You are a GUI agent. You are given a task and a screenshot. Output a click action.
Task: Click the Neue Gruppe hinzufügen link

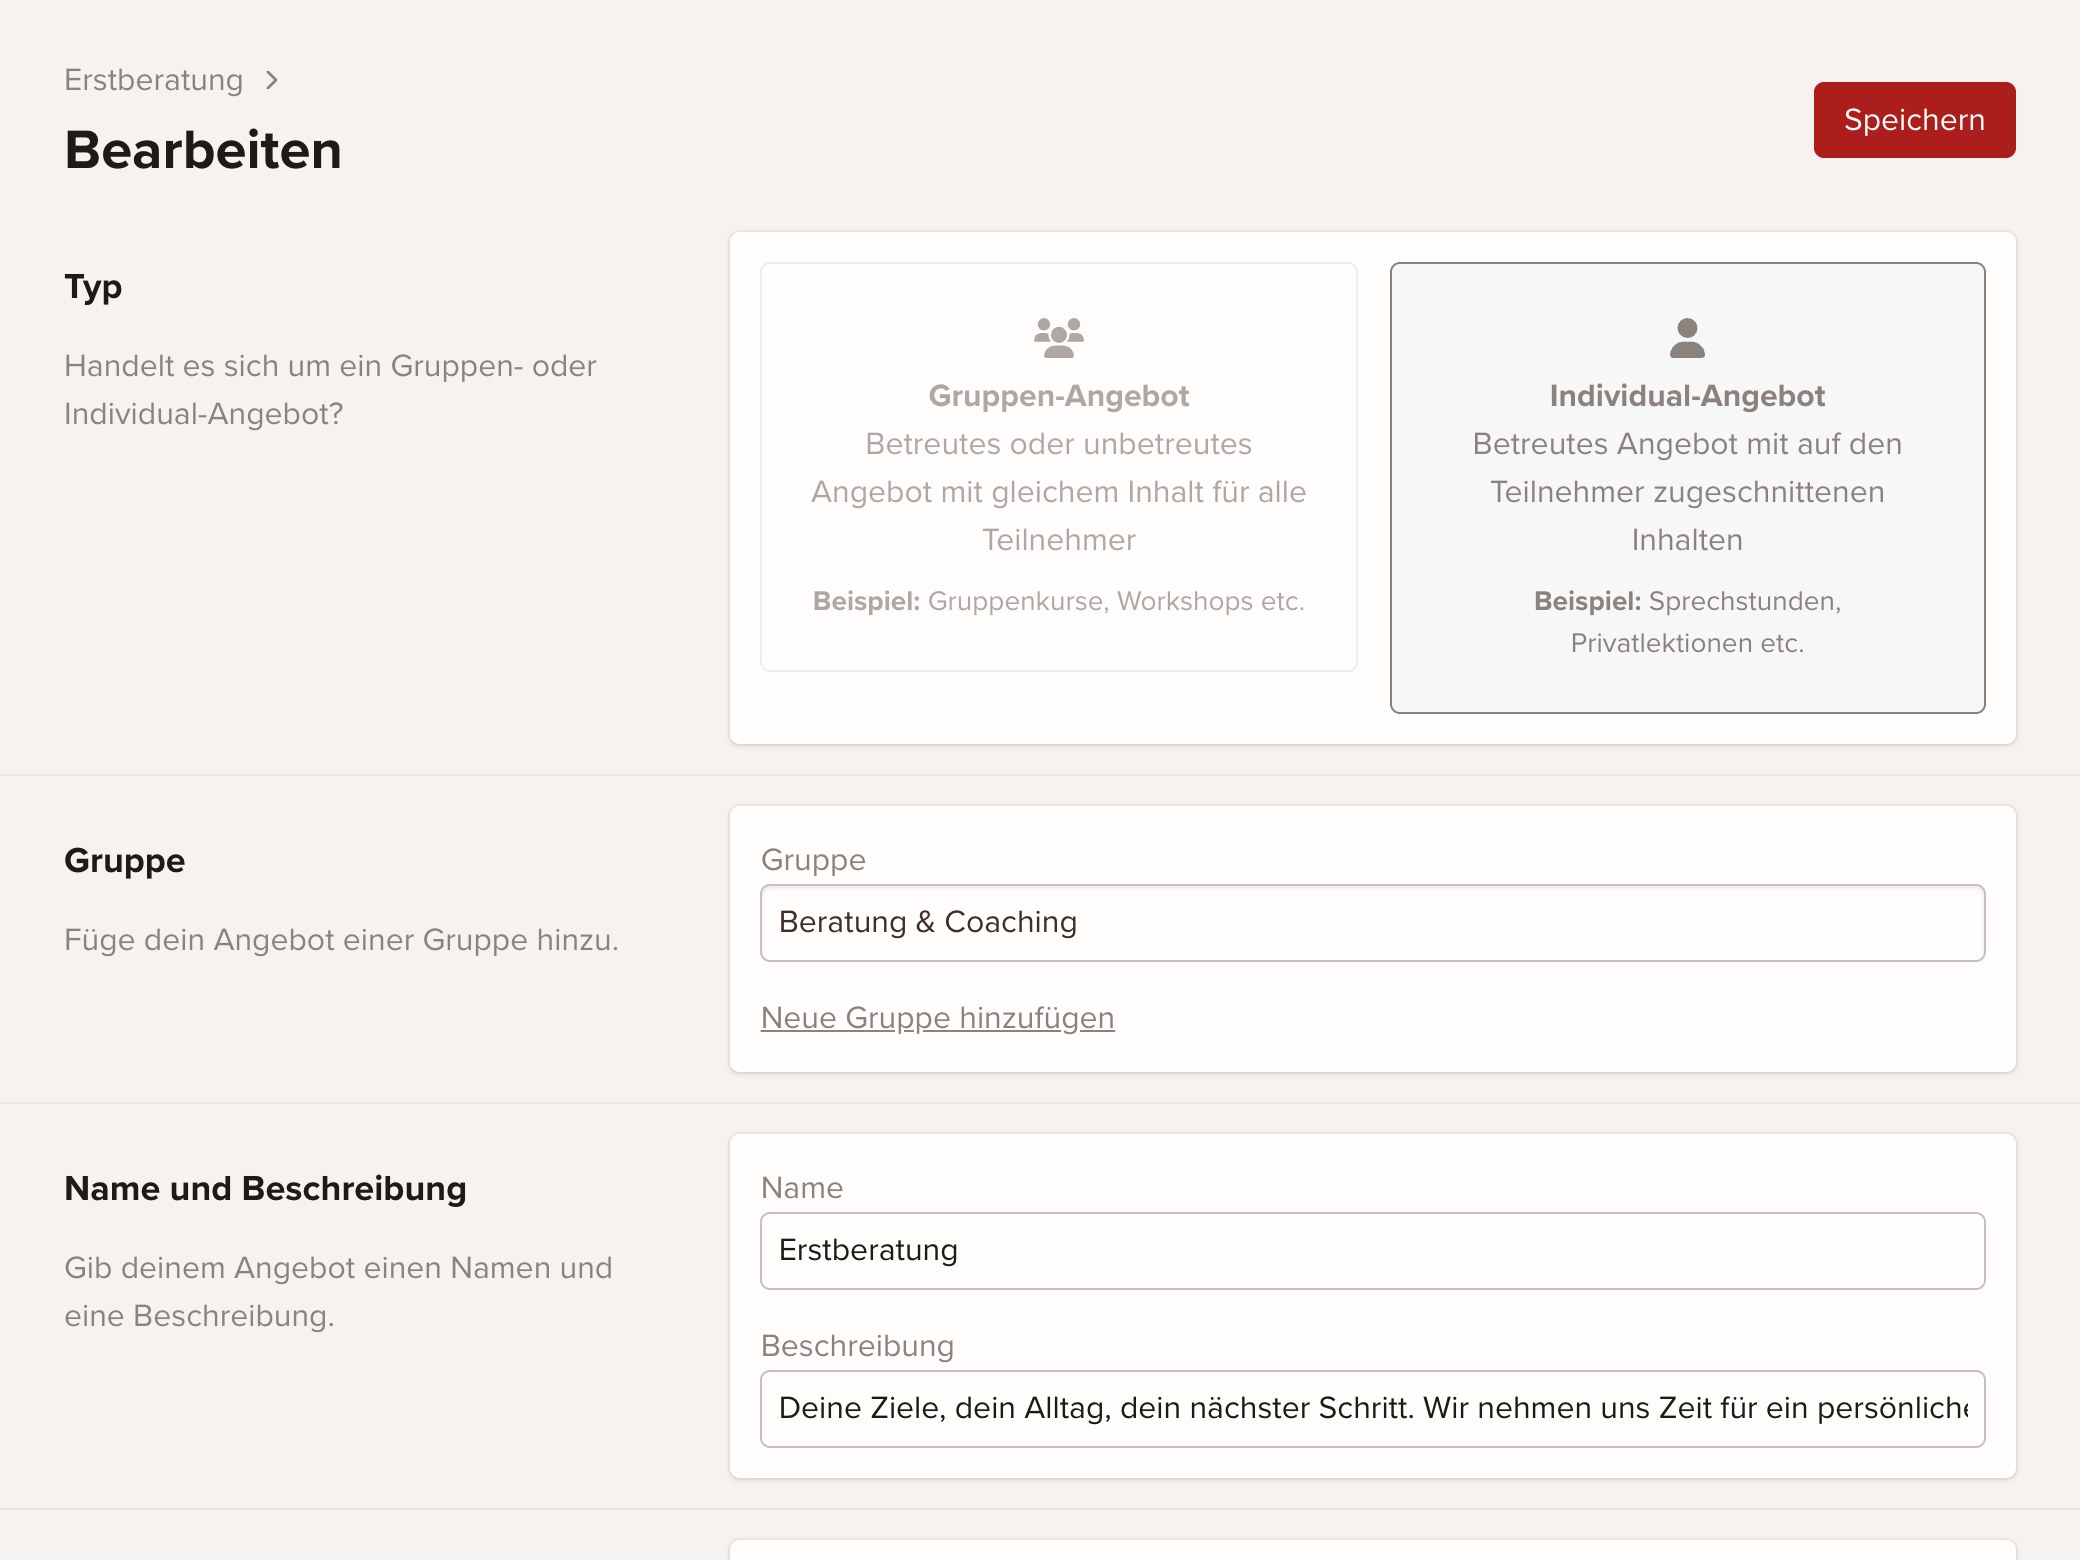pyautogui.click(x=937, y=1018)
